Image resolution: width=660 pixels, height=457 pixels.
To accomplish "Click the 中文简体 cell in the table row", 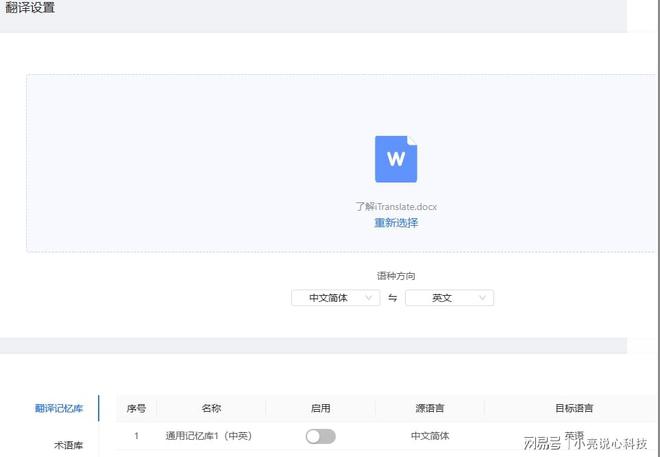I will tap(430, 436).
